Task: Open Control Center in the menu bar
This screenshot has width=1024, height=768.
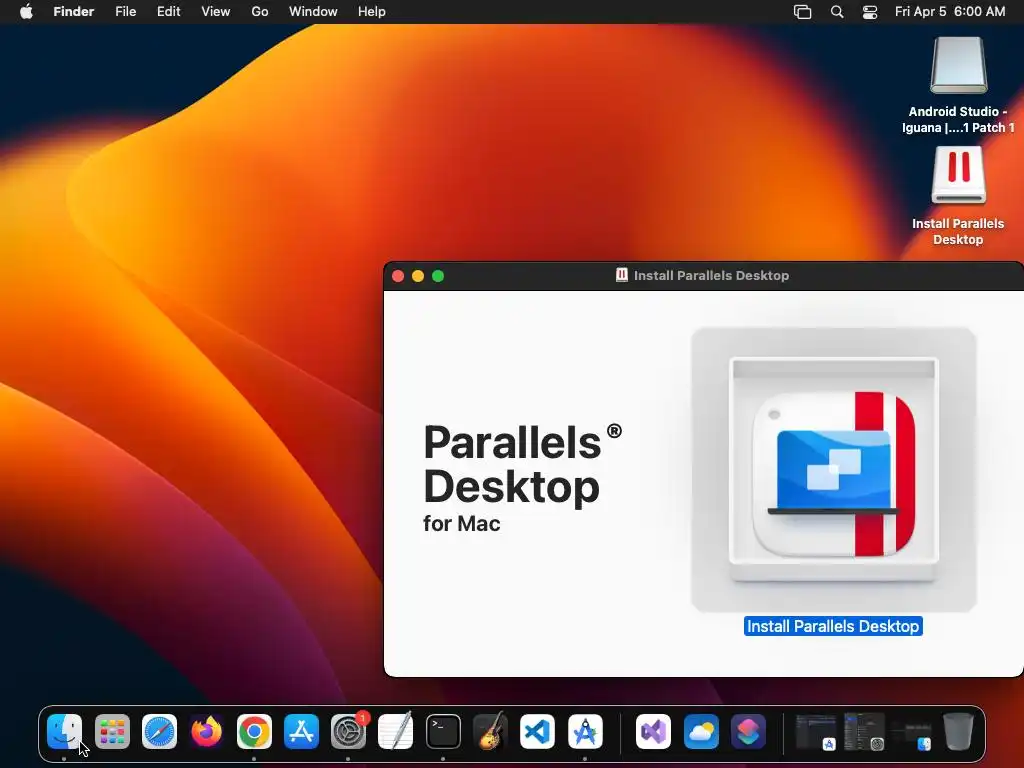Action: pos(870,12)
